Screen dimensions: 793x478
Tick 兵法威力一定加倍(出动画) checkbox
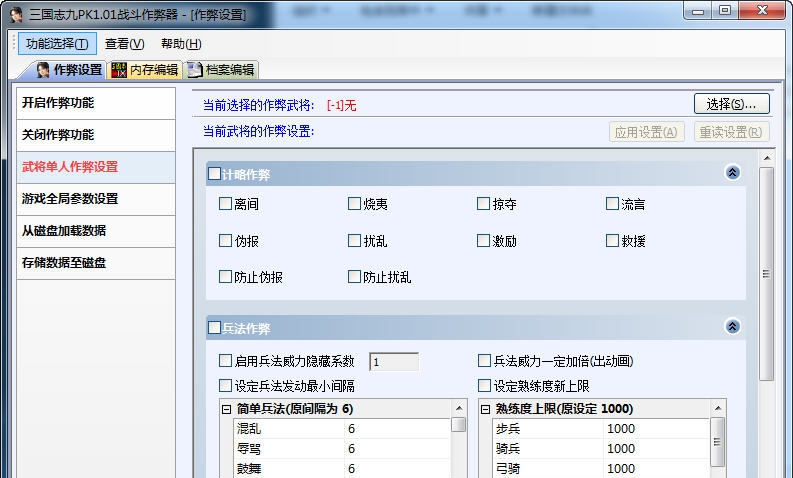[484, 361]
